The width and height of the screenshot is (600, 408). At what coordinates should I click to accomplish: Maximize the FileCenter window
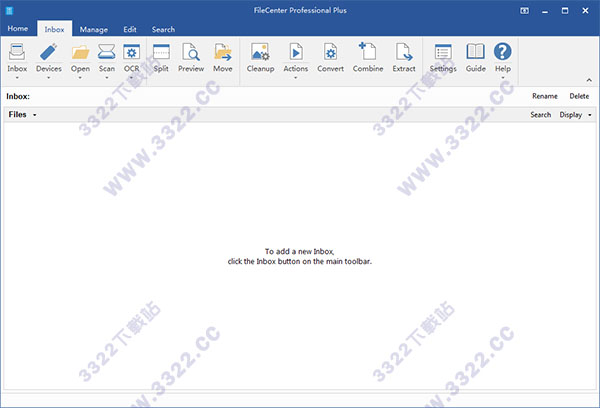565,11
